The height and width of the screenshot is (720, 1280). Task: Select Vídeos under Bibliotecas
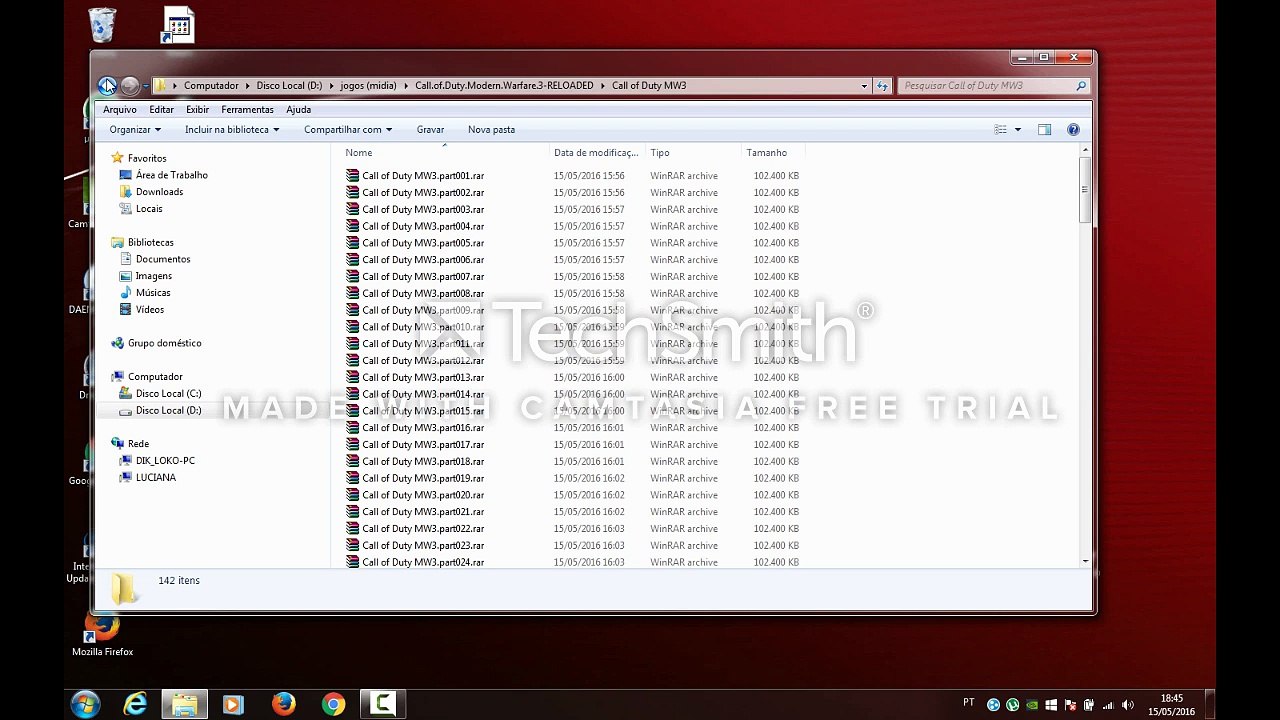150,310
